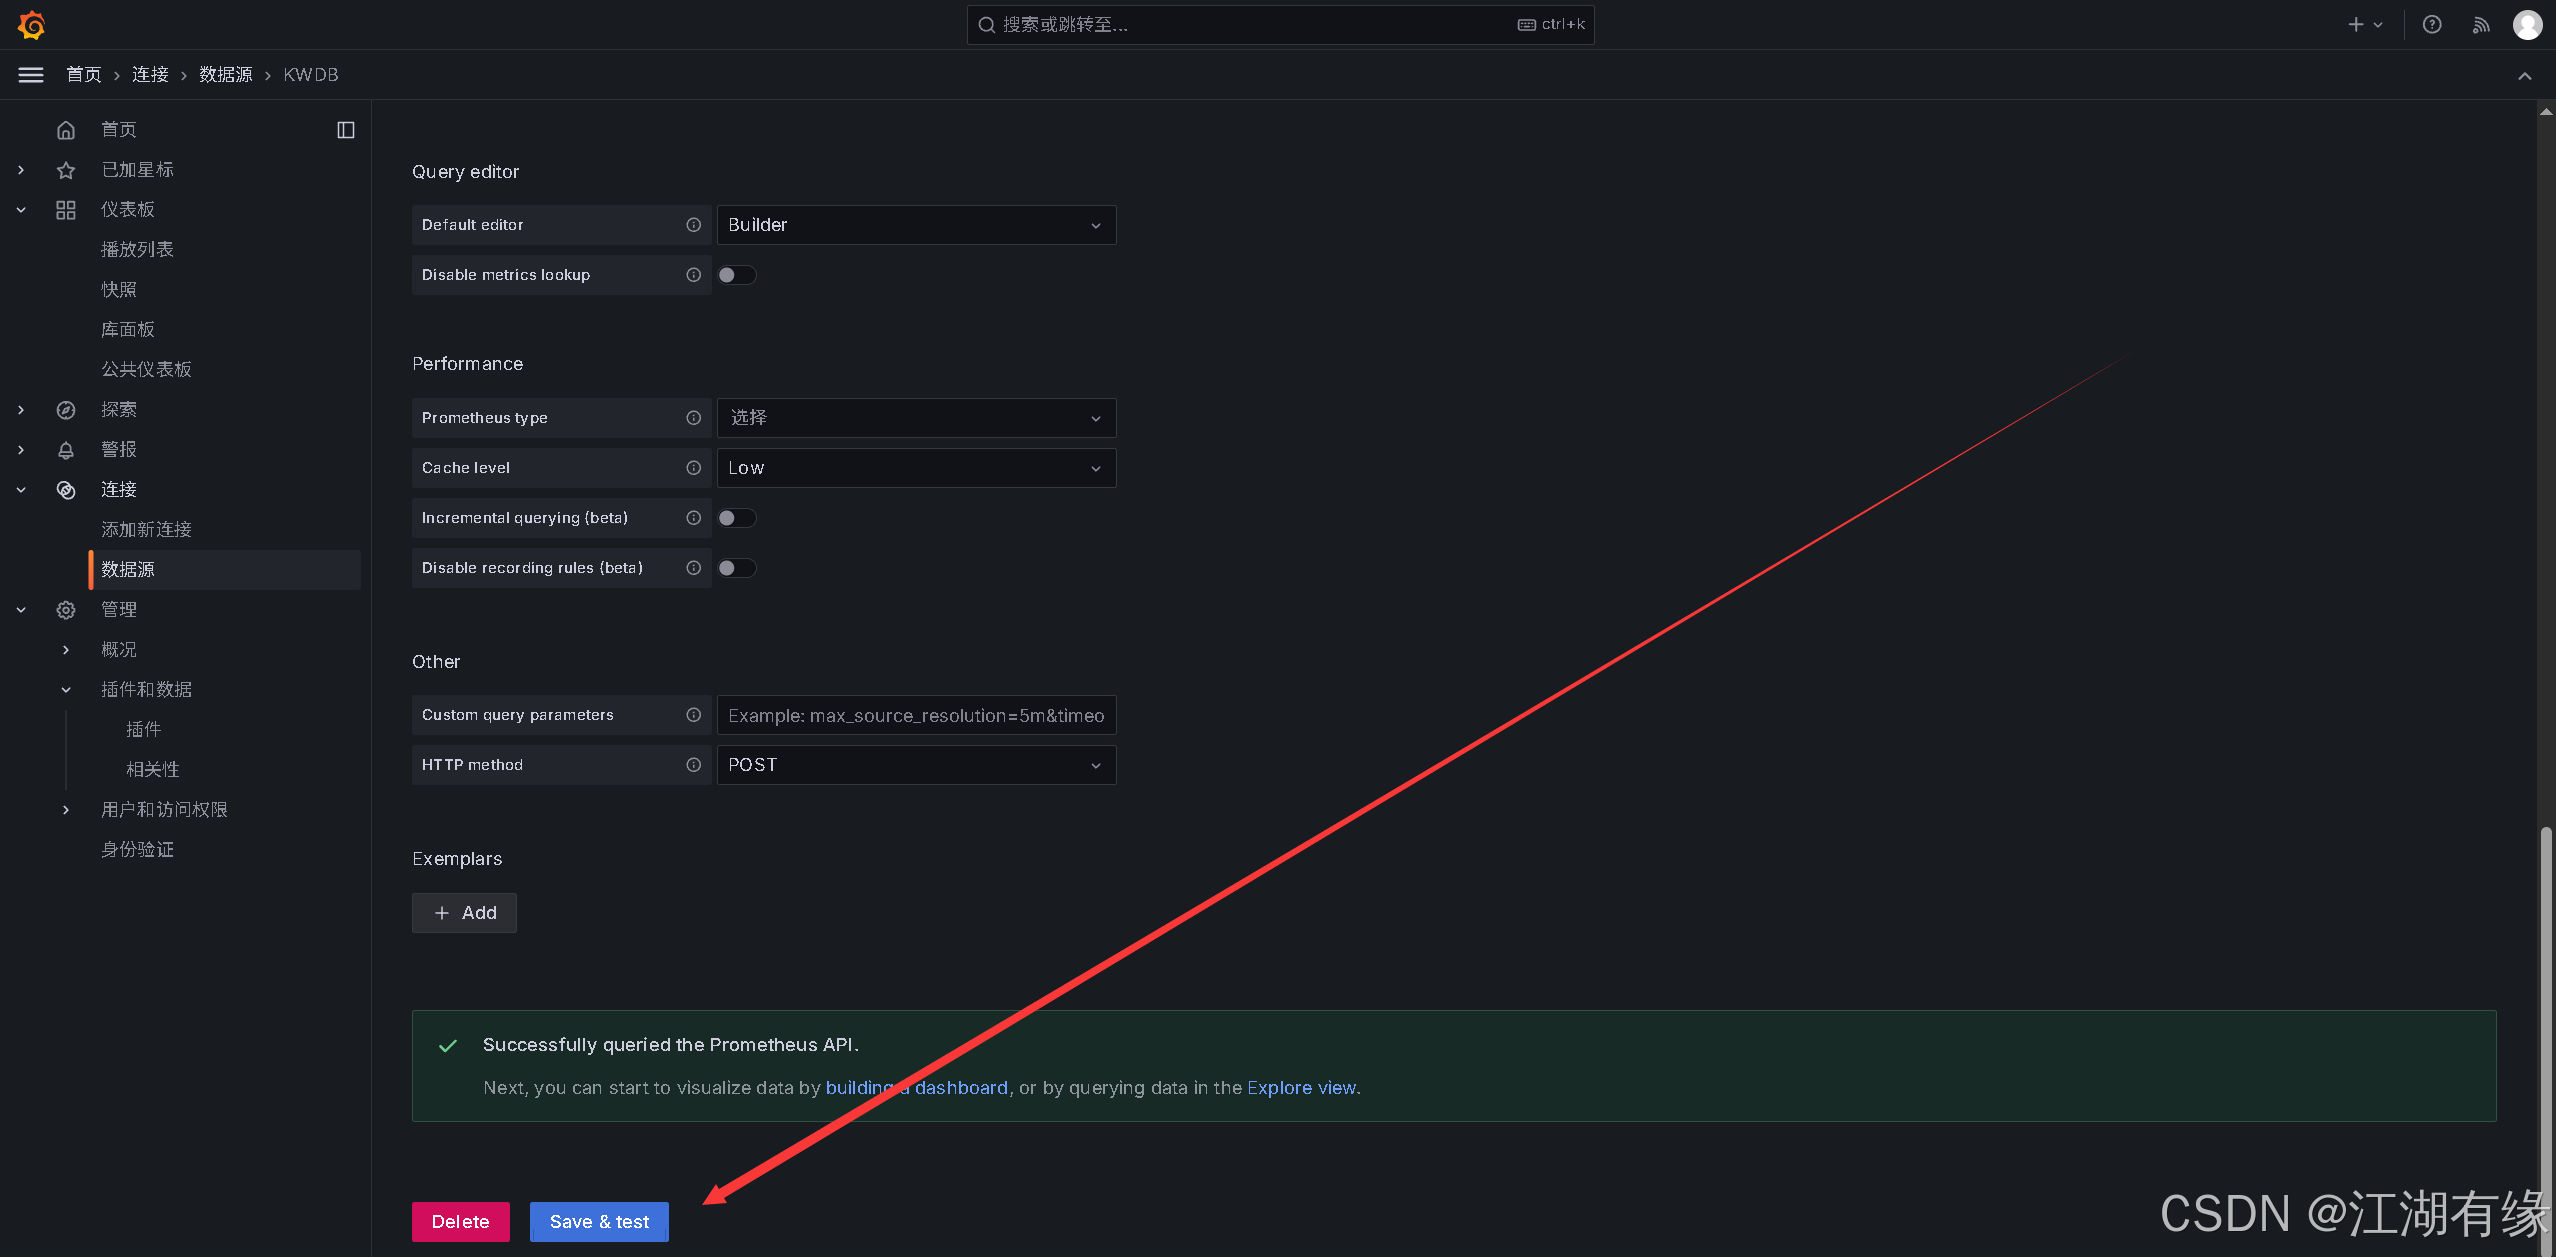Expand the 警报 section

(21, 450)
